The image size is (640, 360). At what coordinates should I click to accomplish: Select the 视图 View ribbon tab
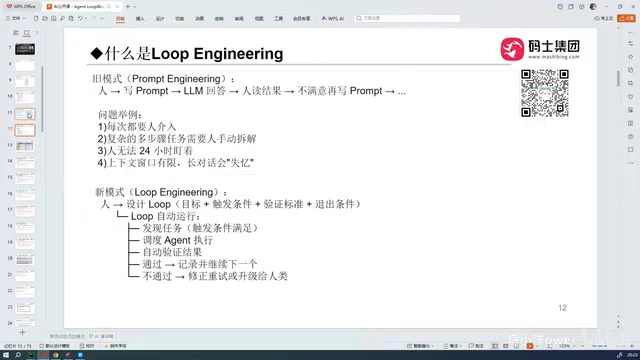point(259,19)
